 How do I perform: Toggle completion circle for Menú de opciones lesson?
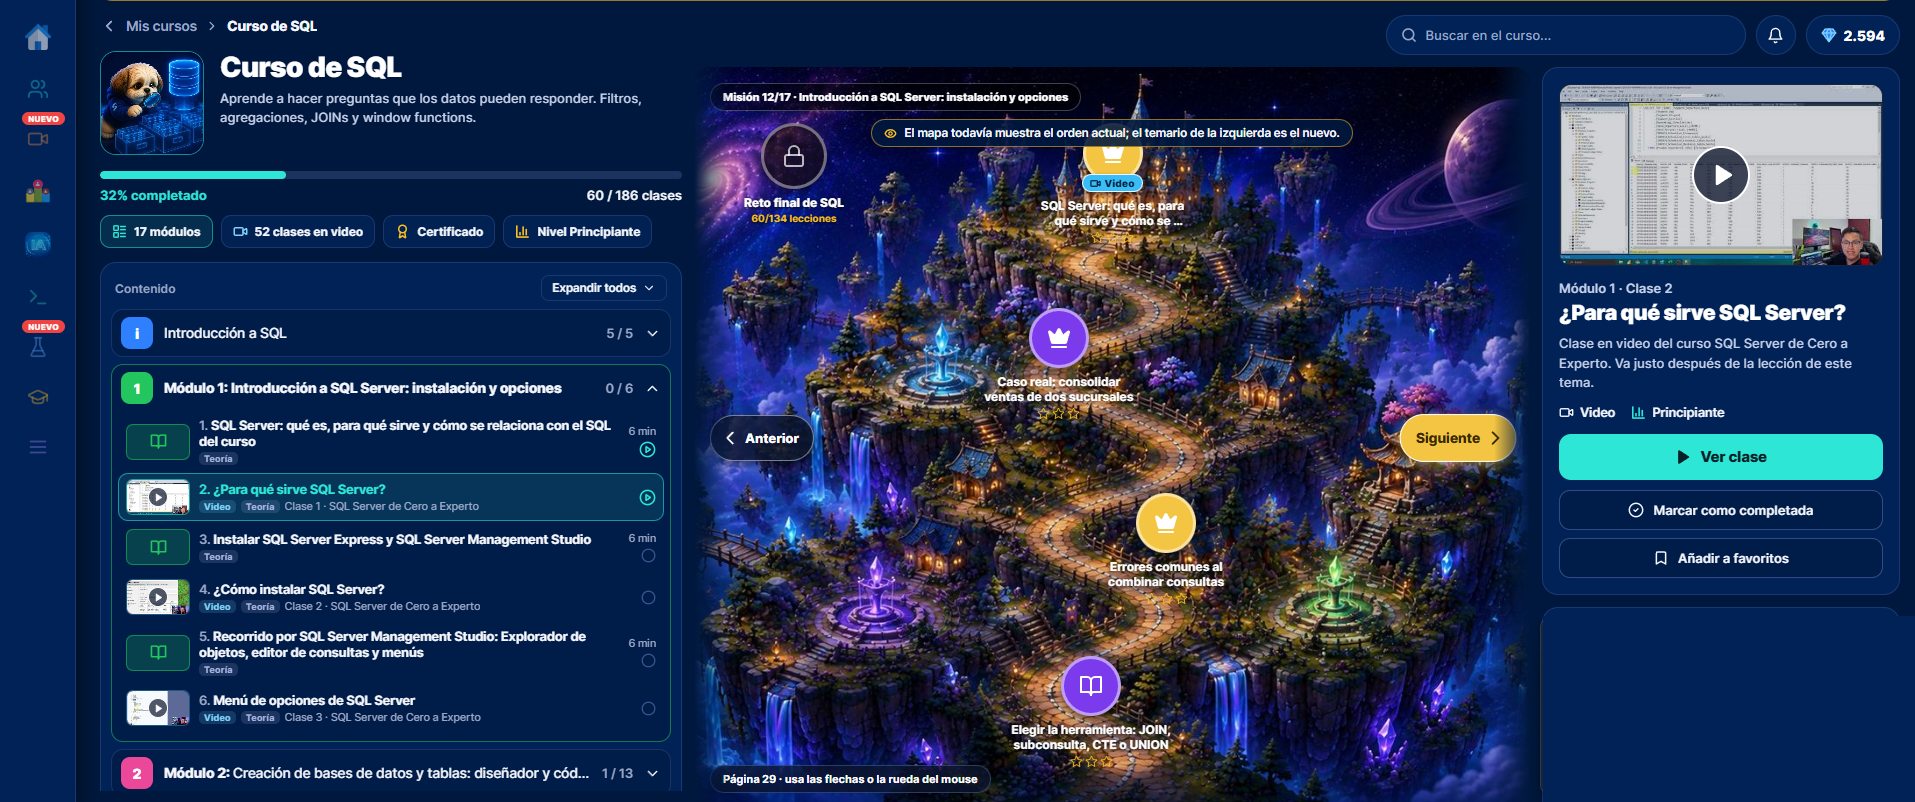[648, 709]
